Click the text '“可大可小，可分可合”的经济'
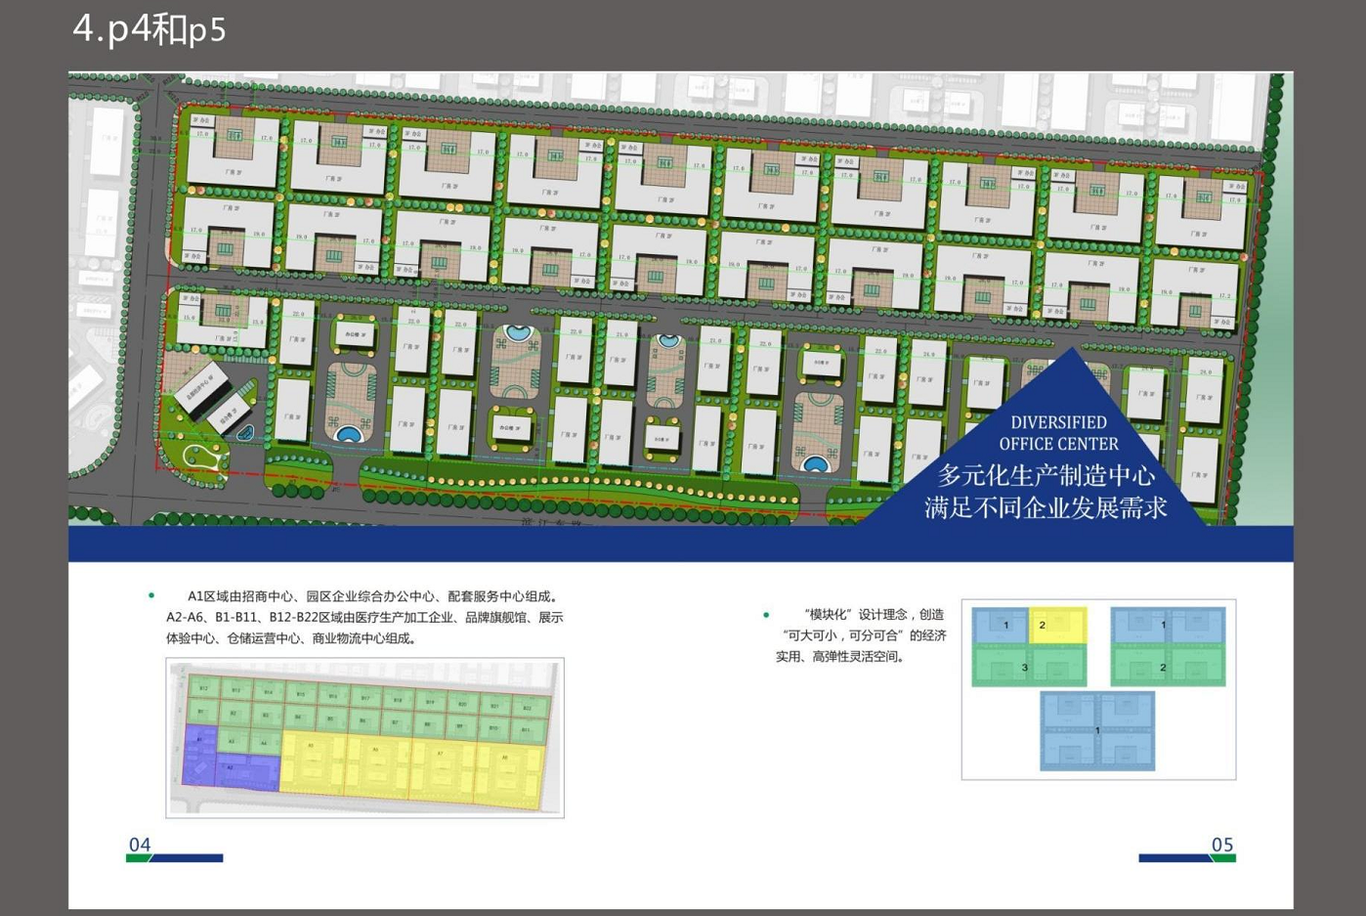 pyautogui.click(x=864, y=636)
